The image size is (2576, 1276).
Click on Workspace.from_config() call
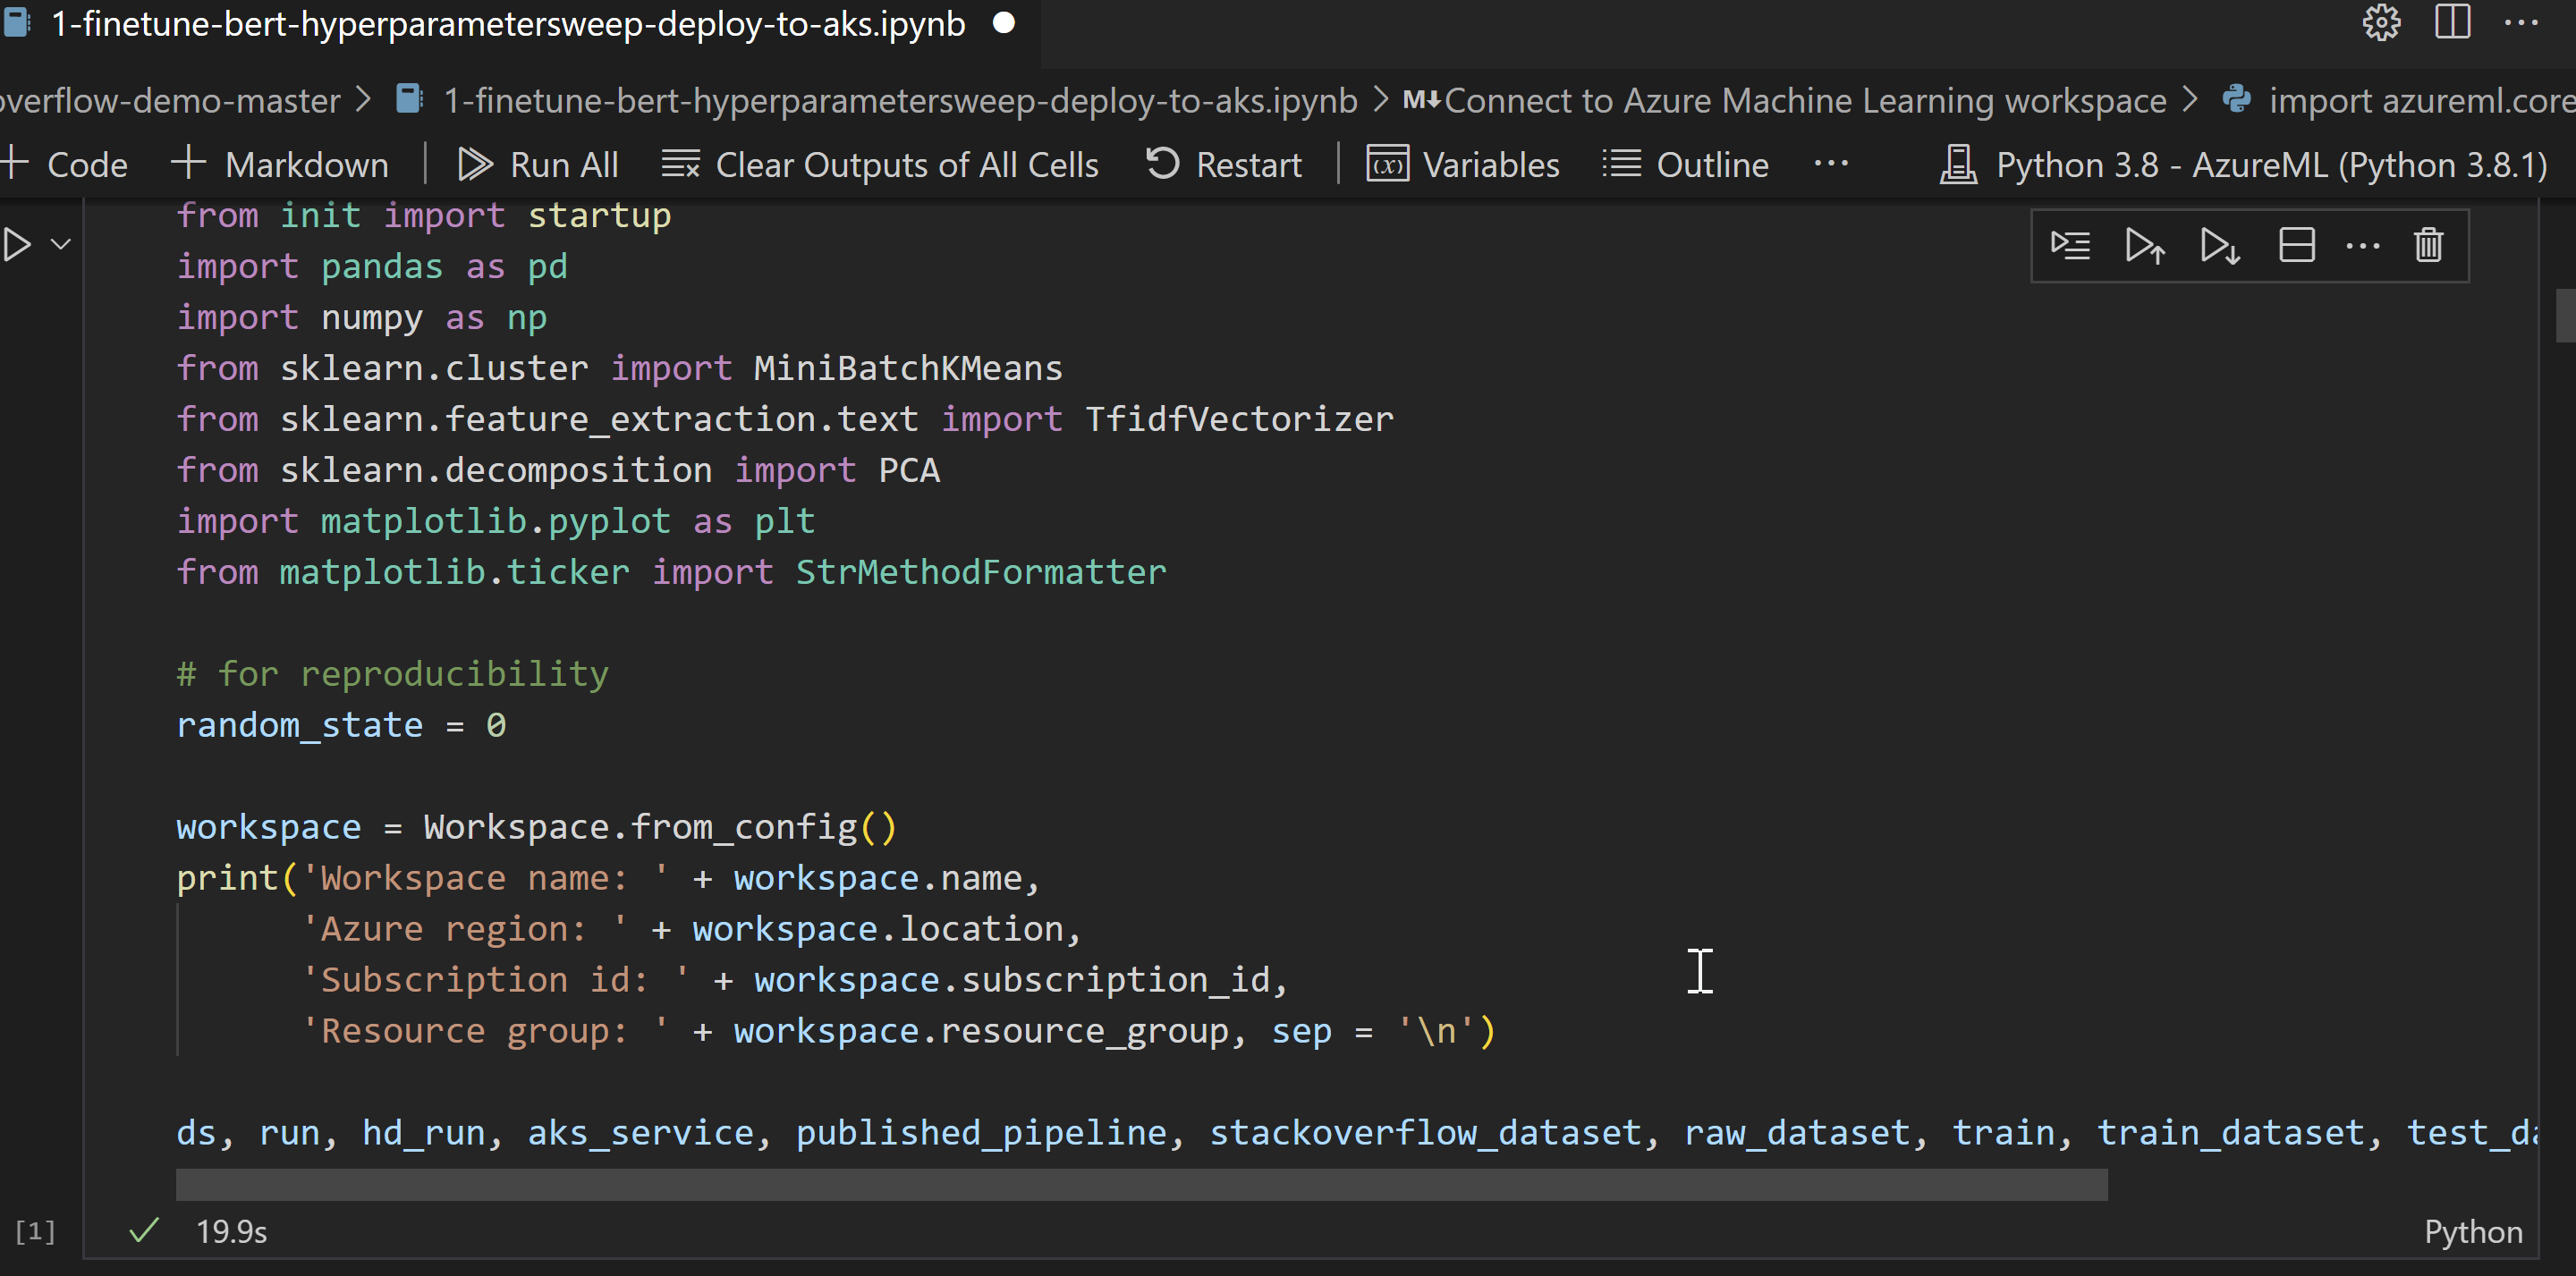pyautogui.click(x=660, y=826)
